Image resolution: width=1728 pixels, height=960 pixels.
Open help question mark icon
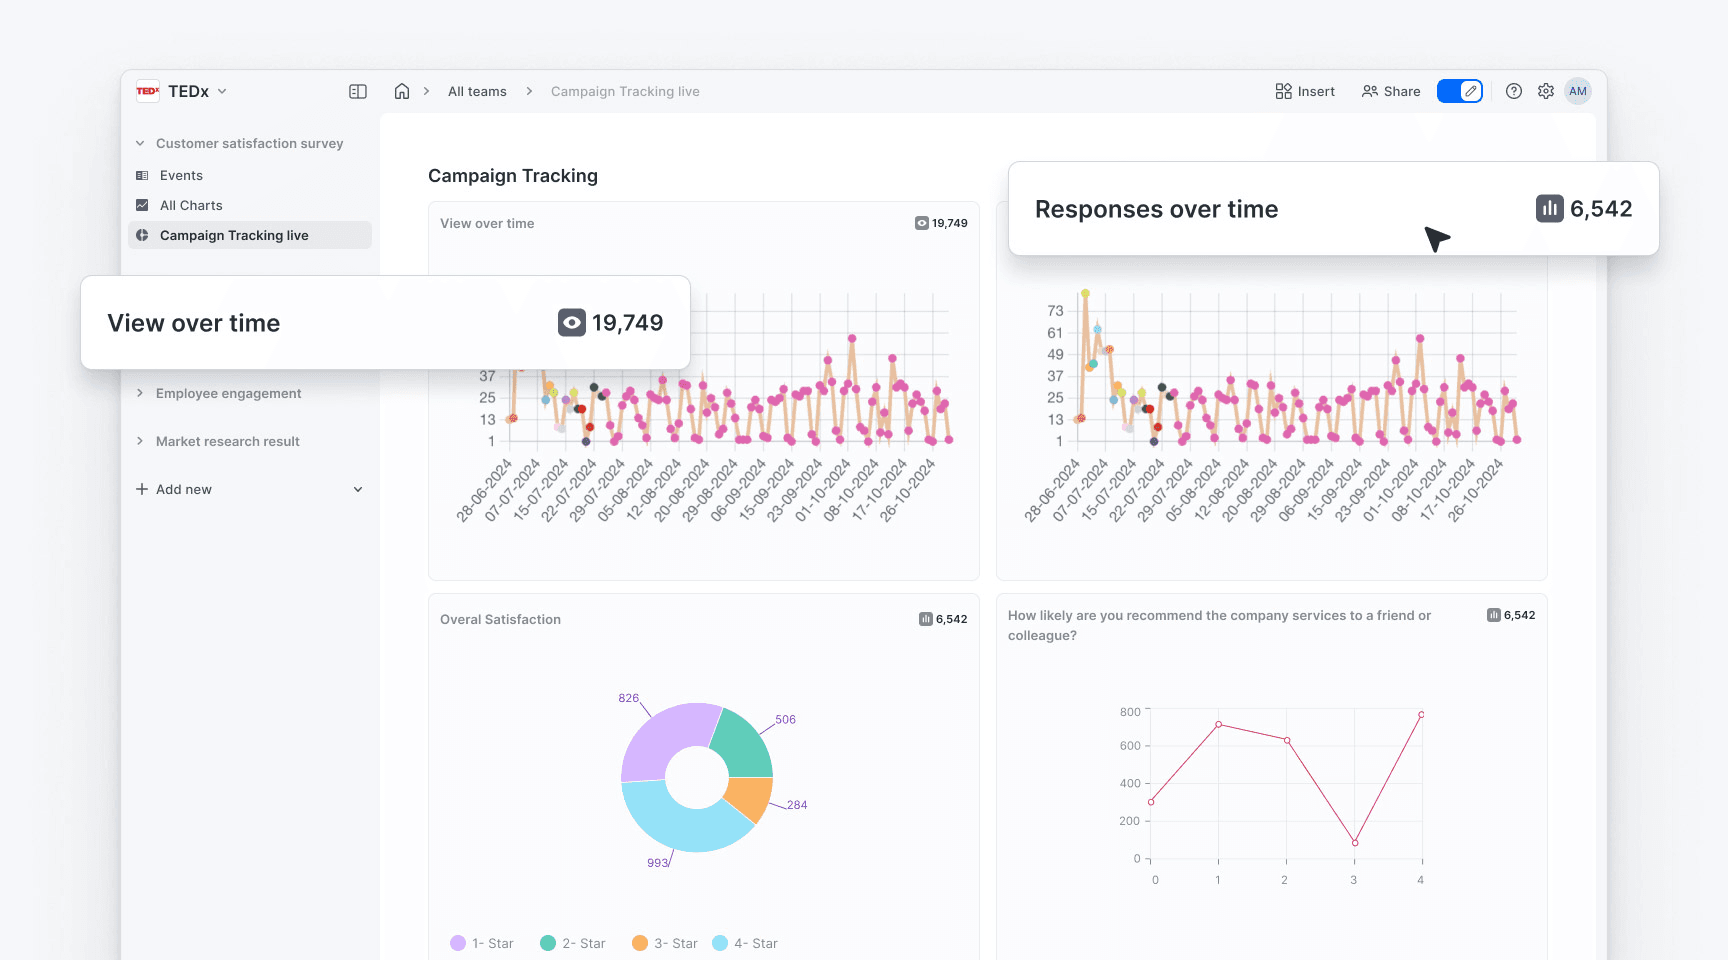tap(1514, 91)
